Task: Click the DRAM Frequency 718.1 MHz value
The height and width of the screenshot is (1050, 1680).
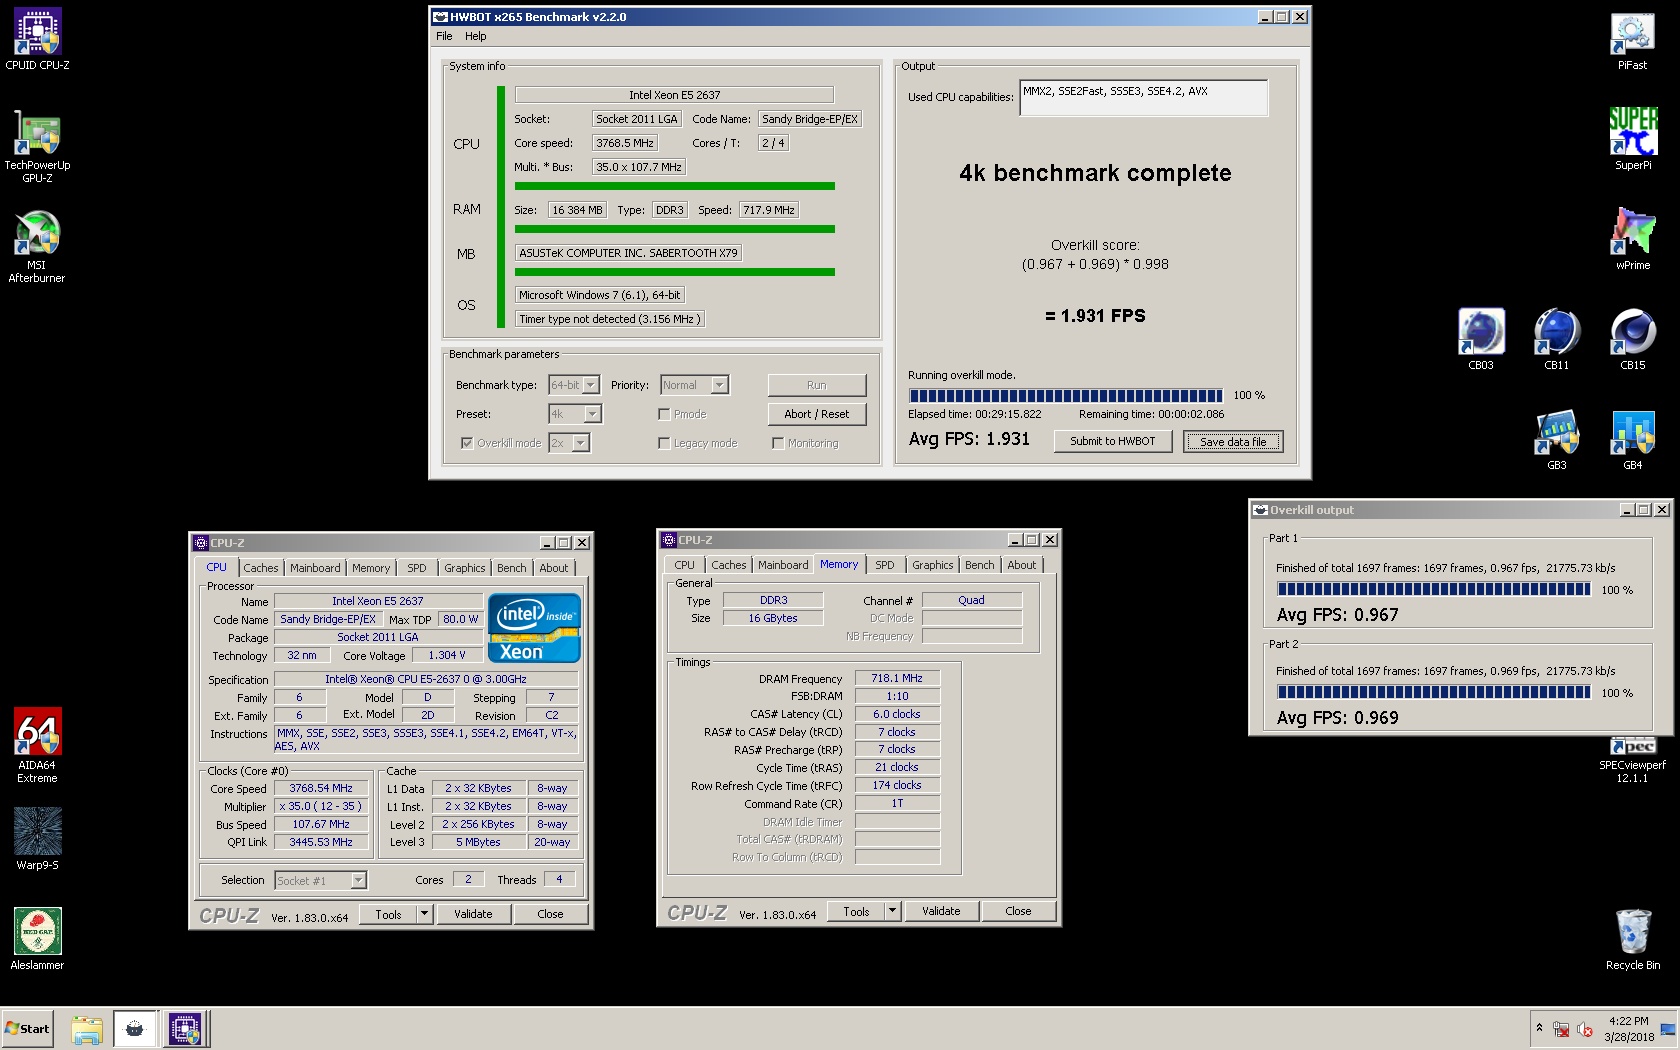Action: point(897,678)
